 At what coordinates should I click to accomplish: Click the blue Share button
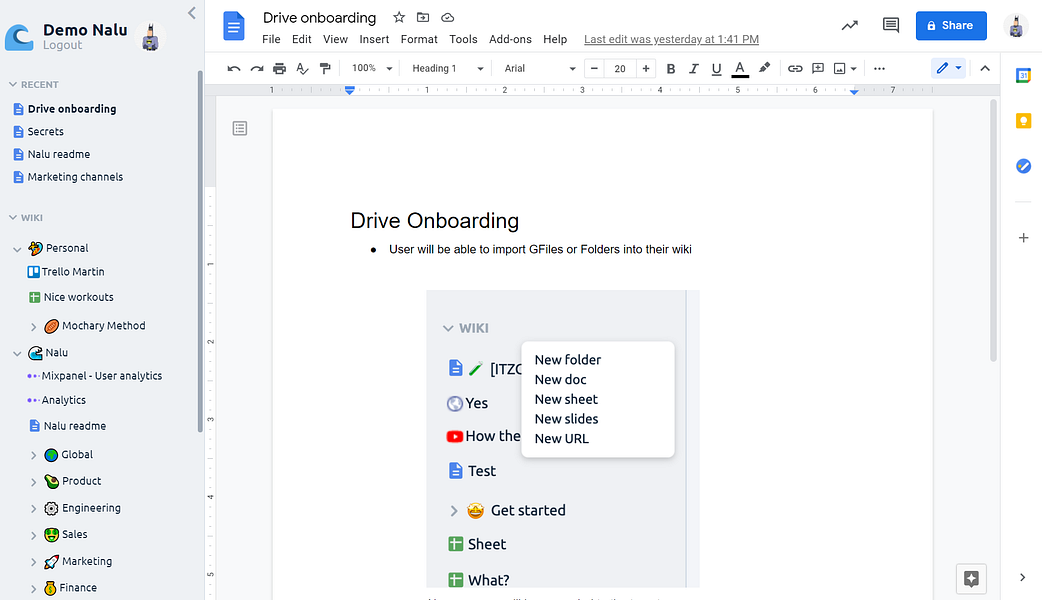pos(951,25)
